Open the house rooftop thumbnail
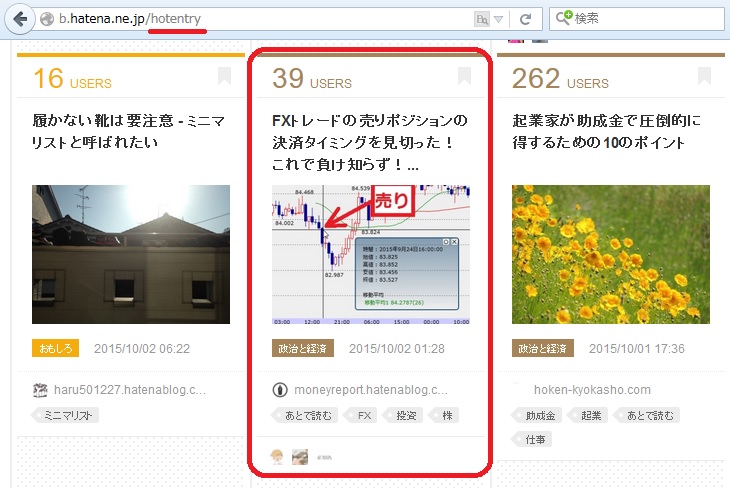Image resolution: width=730 pixels, height=488 pixels. click(x=131, y=254)
